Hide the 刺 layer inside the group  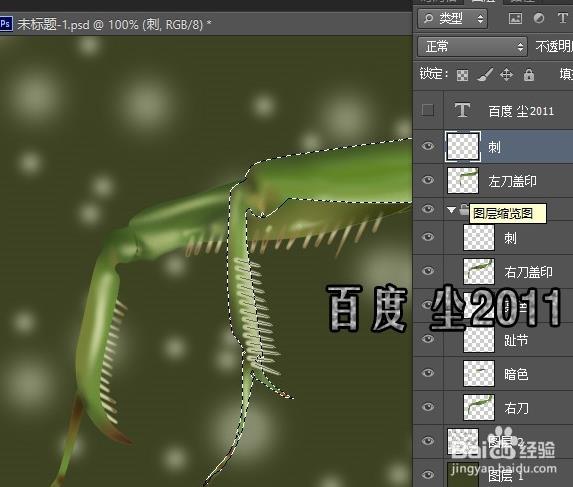pos(428,237)
